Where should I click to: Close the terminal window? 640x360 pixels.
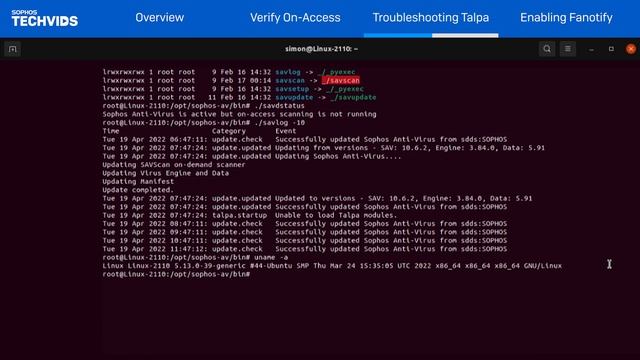click(x=631, y=49)
